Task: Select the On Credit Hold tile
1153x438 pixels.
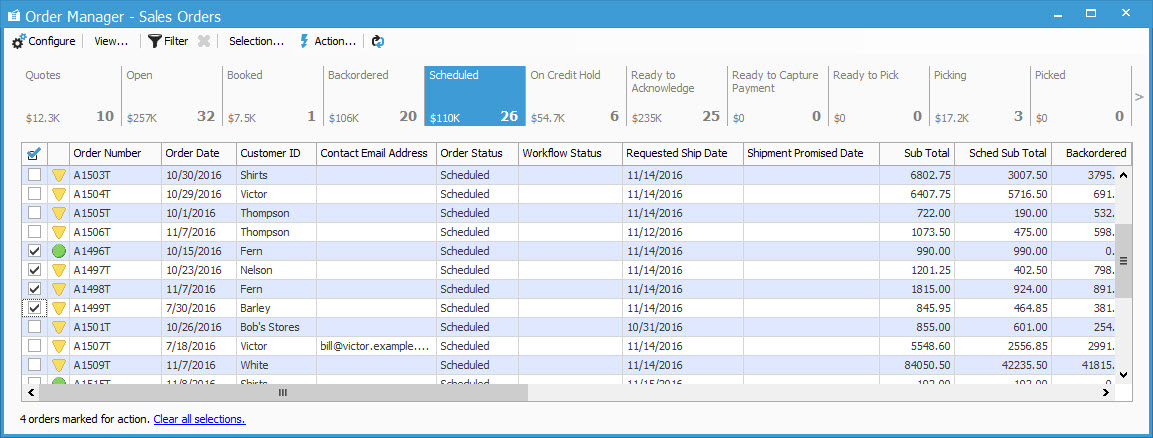Action: click(x=575, y=96)
